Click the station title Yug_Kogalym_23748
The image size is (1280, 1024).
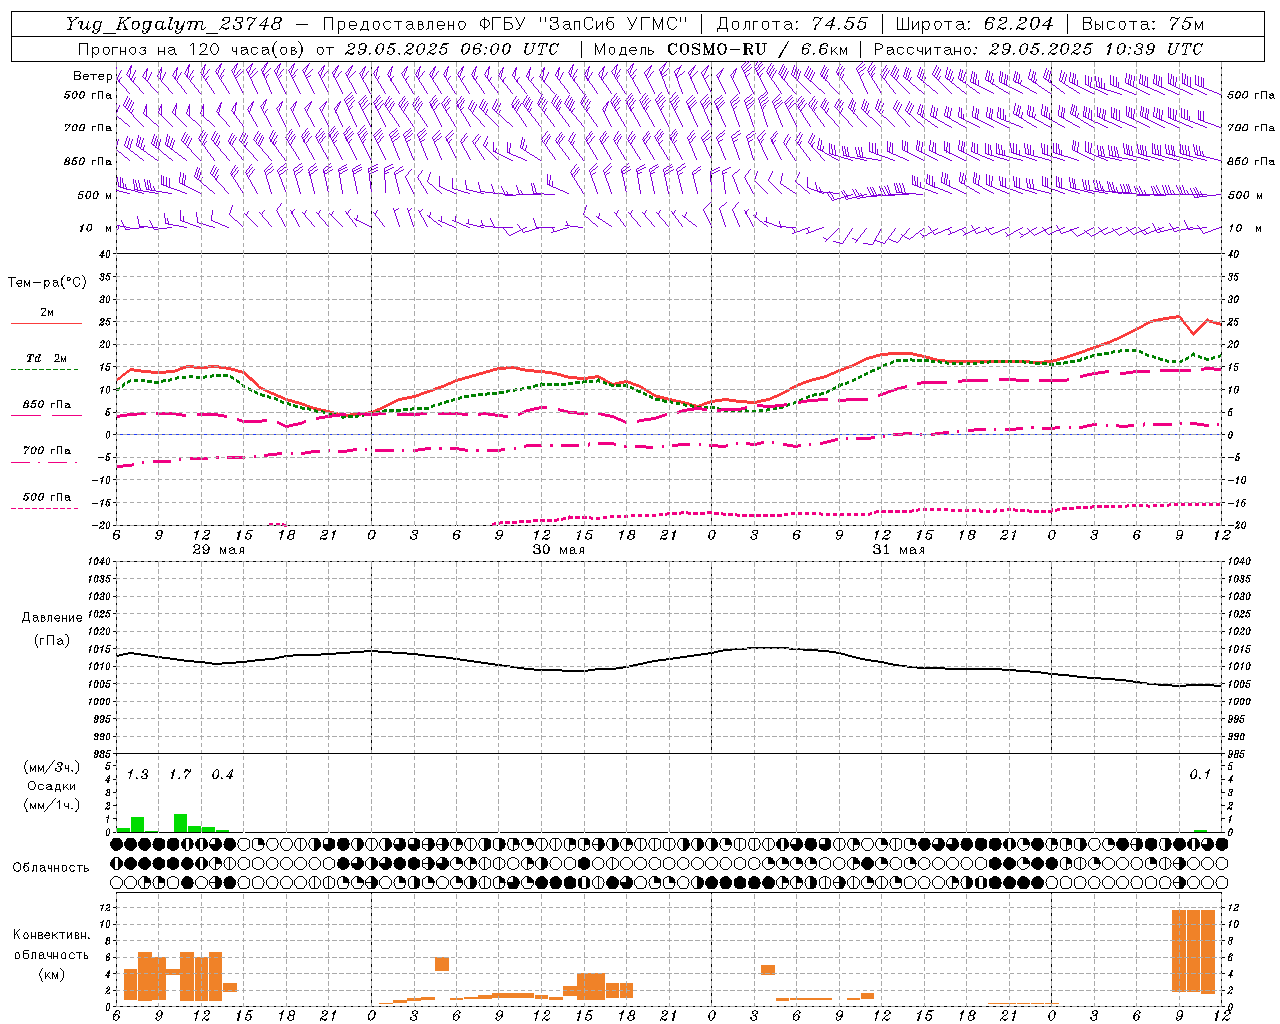(174, 24)
